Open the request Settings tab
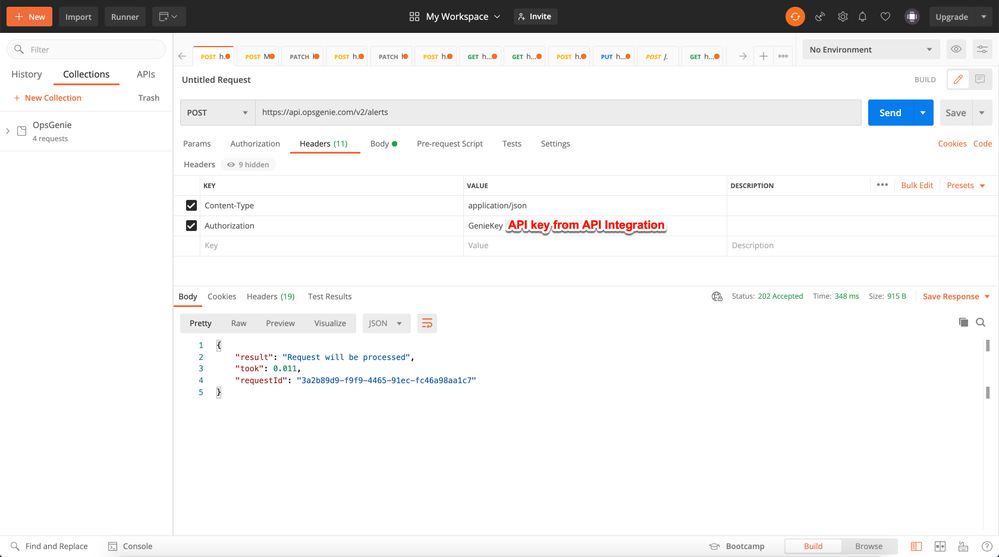Image resolution: width=999 pixels, height=557 pixels. pyautogui.click(x=555, y=143)
